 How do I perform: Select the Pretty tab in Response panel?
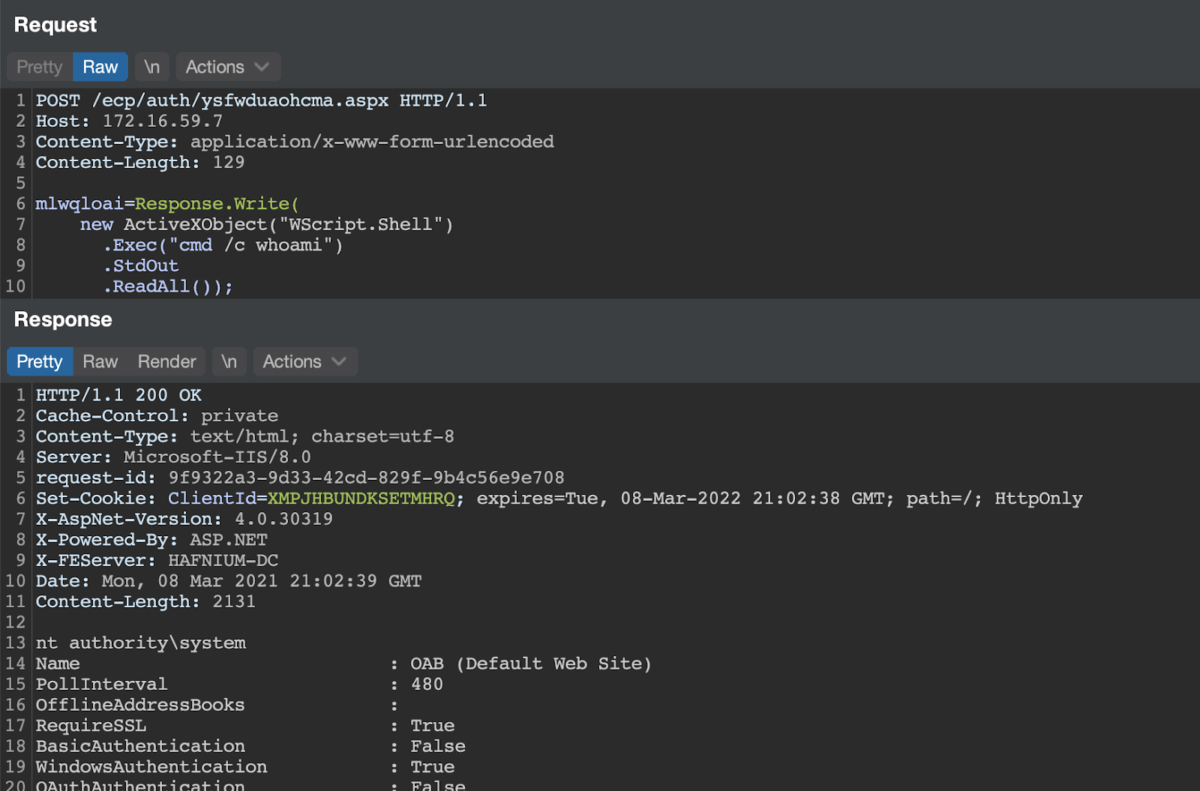tap(40, 362)
